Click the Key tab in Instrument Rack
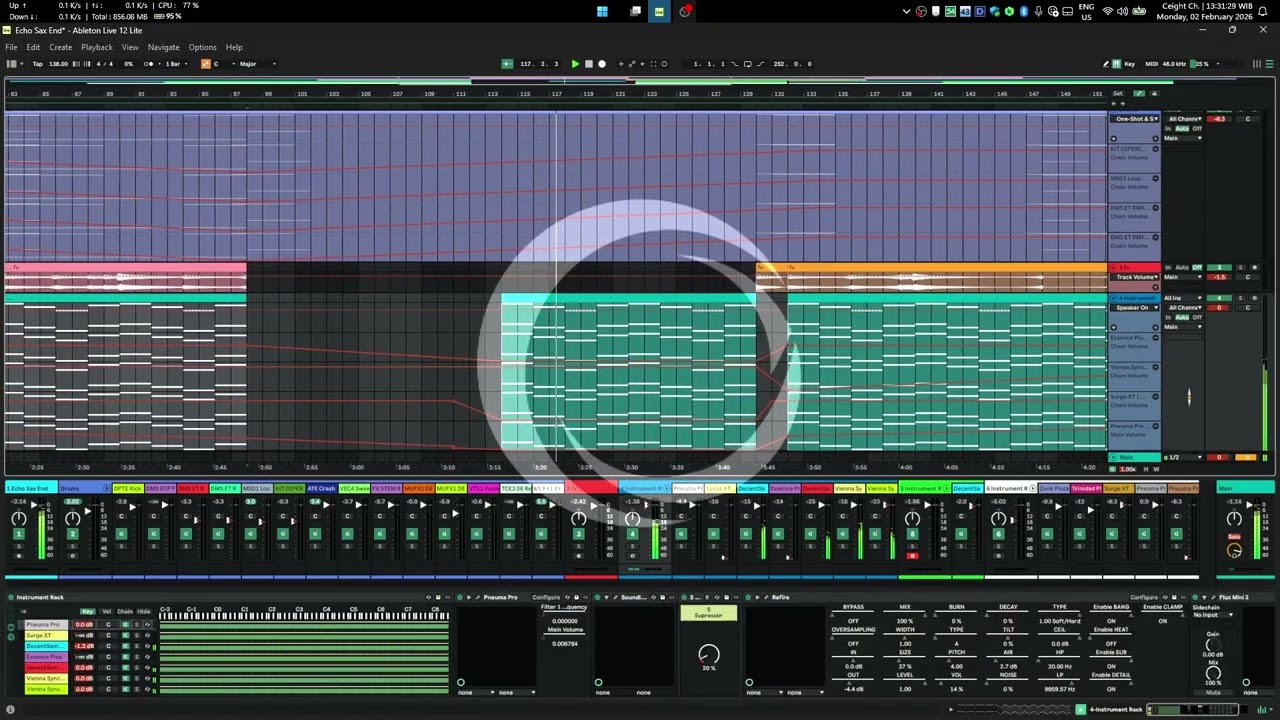 tap(88, 611)
